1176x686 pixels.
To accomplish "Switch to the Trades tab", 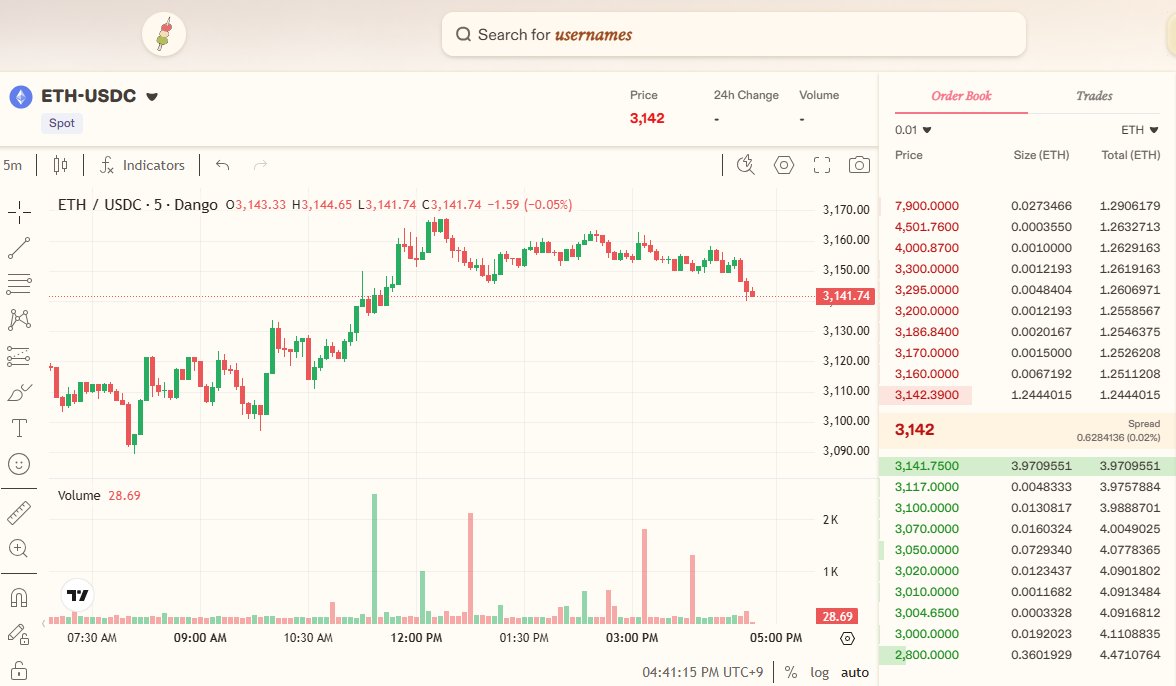I will pos(1093,96).
